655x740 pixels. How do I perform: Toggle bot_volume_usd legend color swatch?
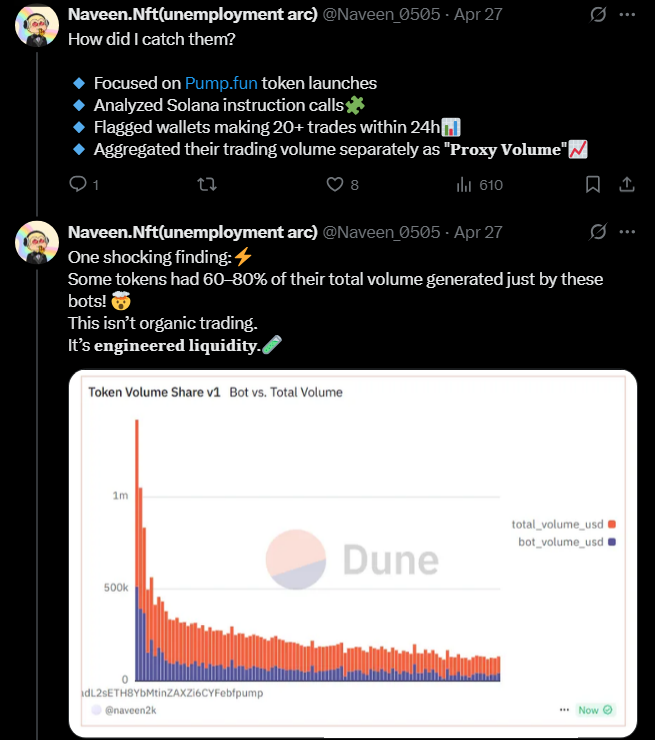[x=612, y=542]
